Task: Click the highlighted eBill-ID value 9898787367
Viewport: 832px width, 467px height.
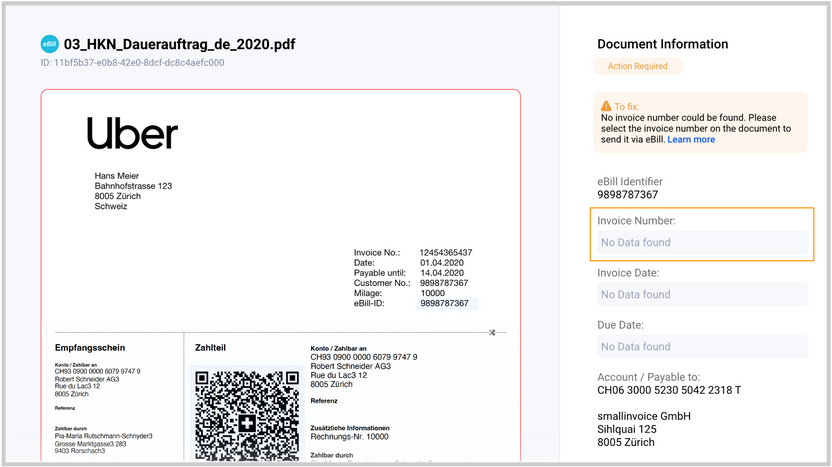Action: [447, 304]
